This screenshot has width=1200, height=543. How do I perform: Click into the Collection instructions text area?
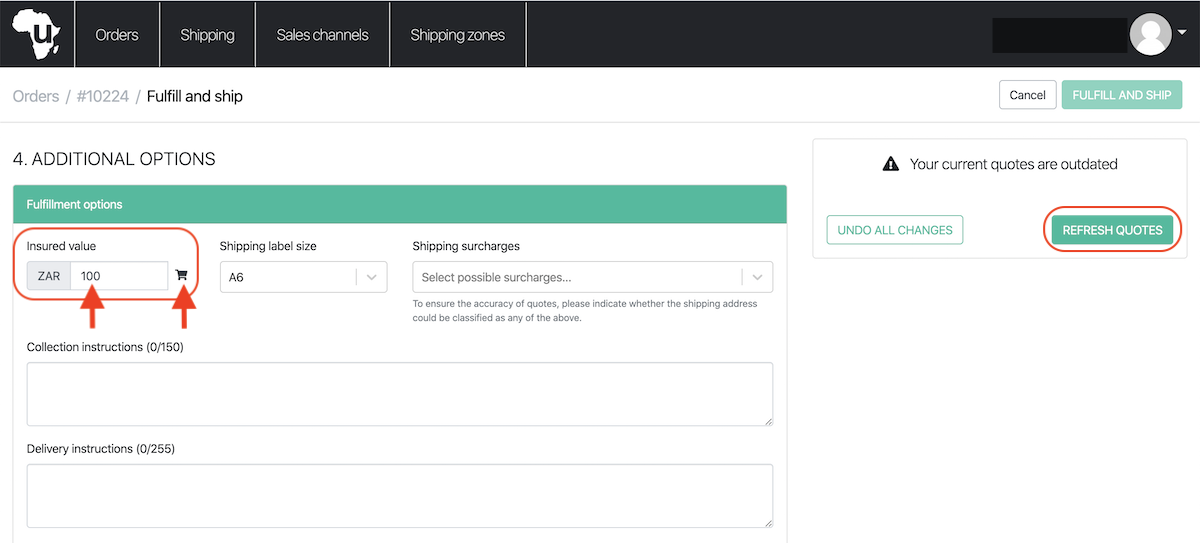coord(400,394)
